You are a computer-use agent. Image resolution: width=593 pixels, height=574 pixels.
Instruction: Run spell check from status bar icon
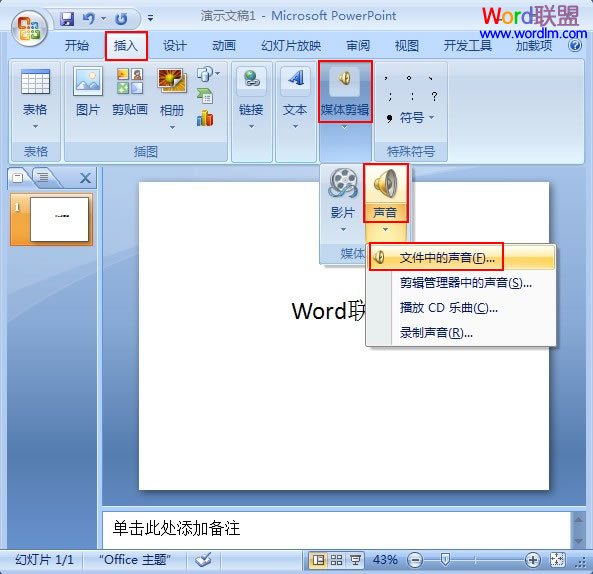(x=203, y=560)
